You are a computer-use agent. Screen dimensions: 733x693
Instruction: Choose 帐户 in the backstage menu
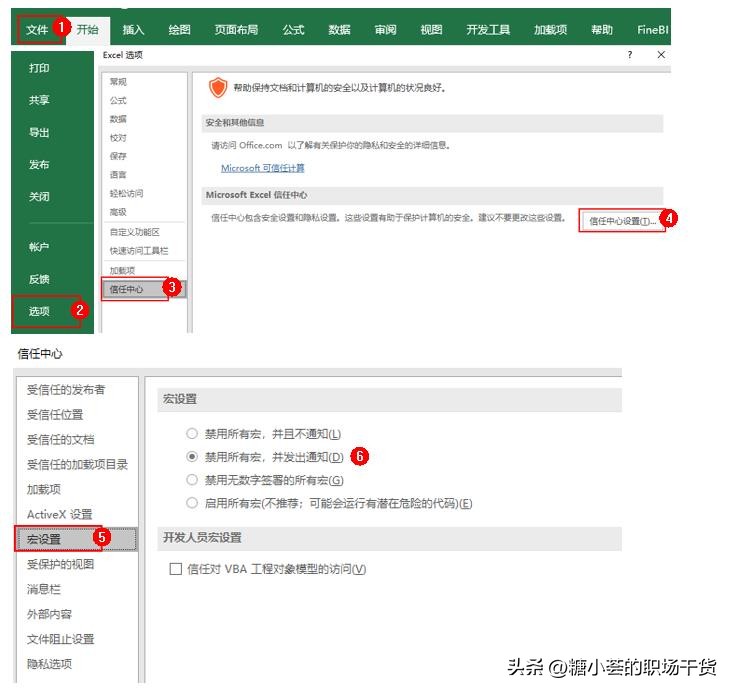click(x=39, y=247)
